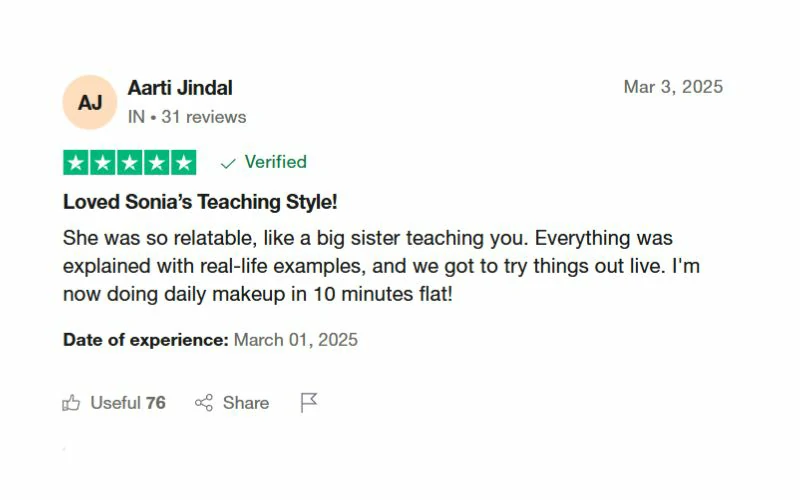Click the Share network icon
This screenshot has width=800, height=500.
tap(204, 403)
